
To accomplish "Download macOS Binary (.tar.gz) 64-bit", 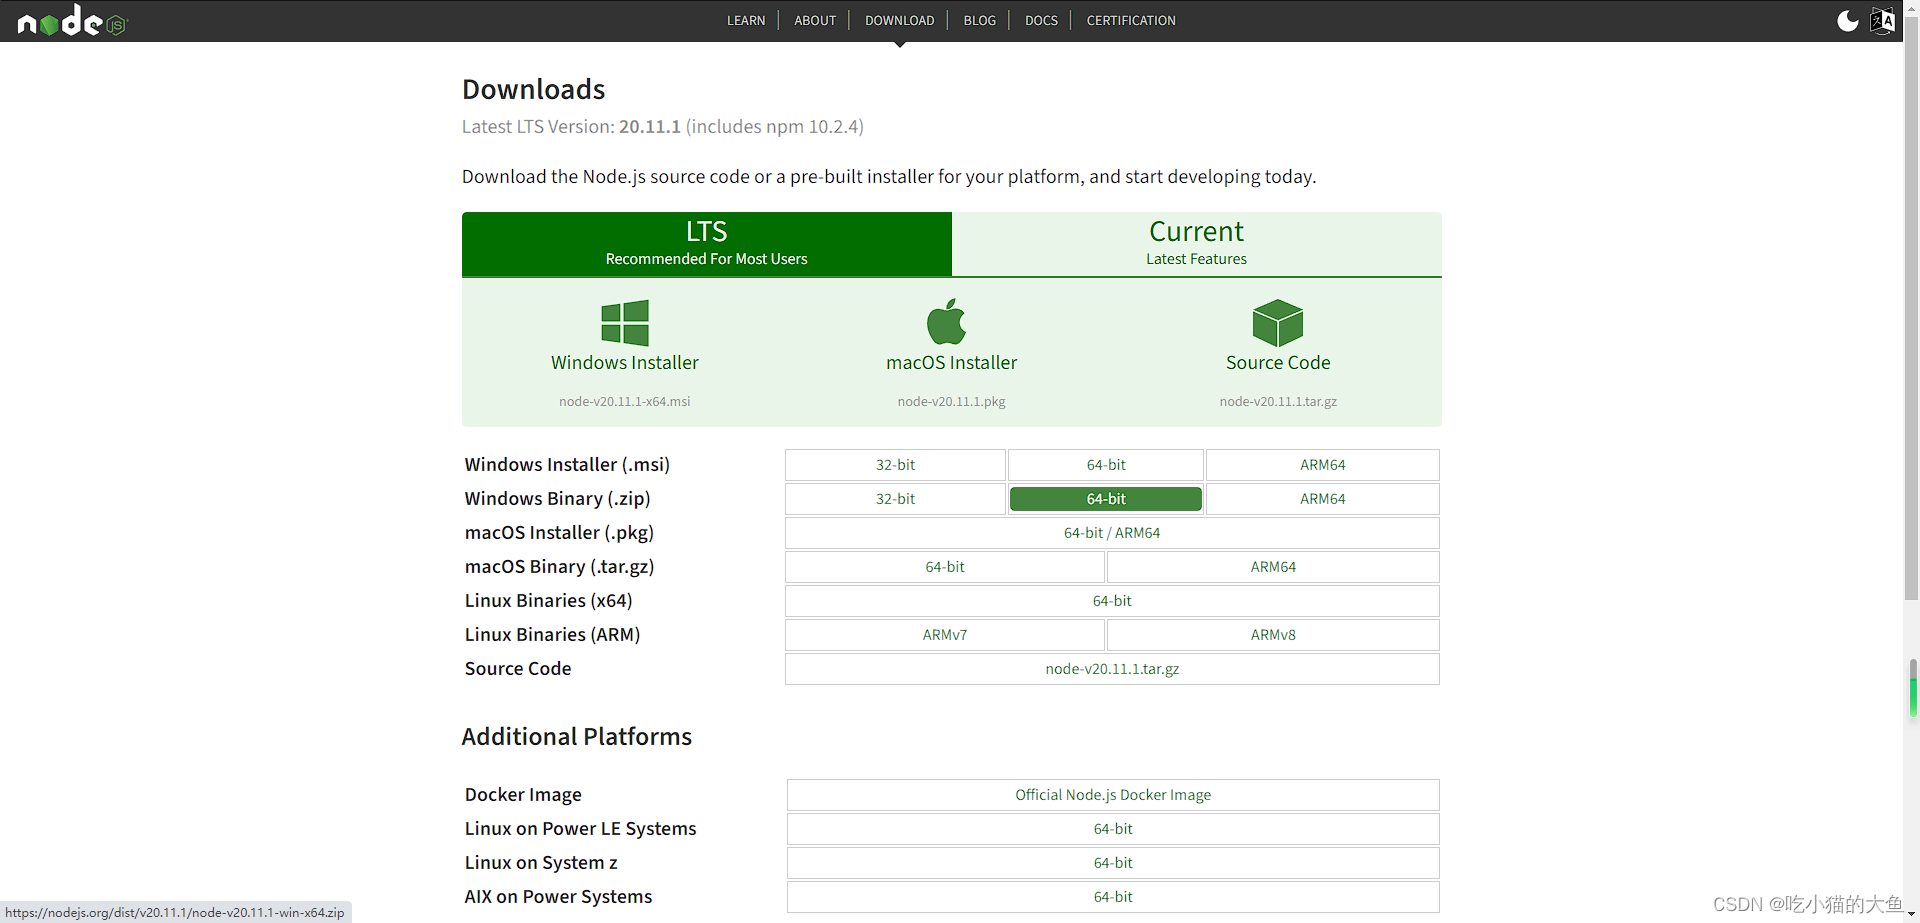I will click(x=945, y=567).
